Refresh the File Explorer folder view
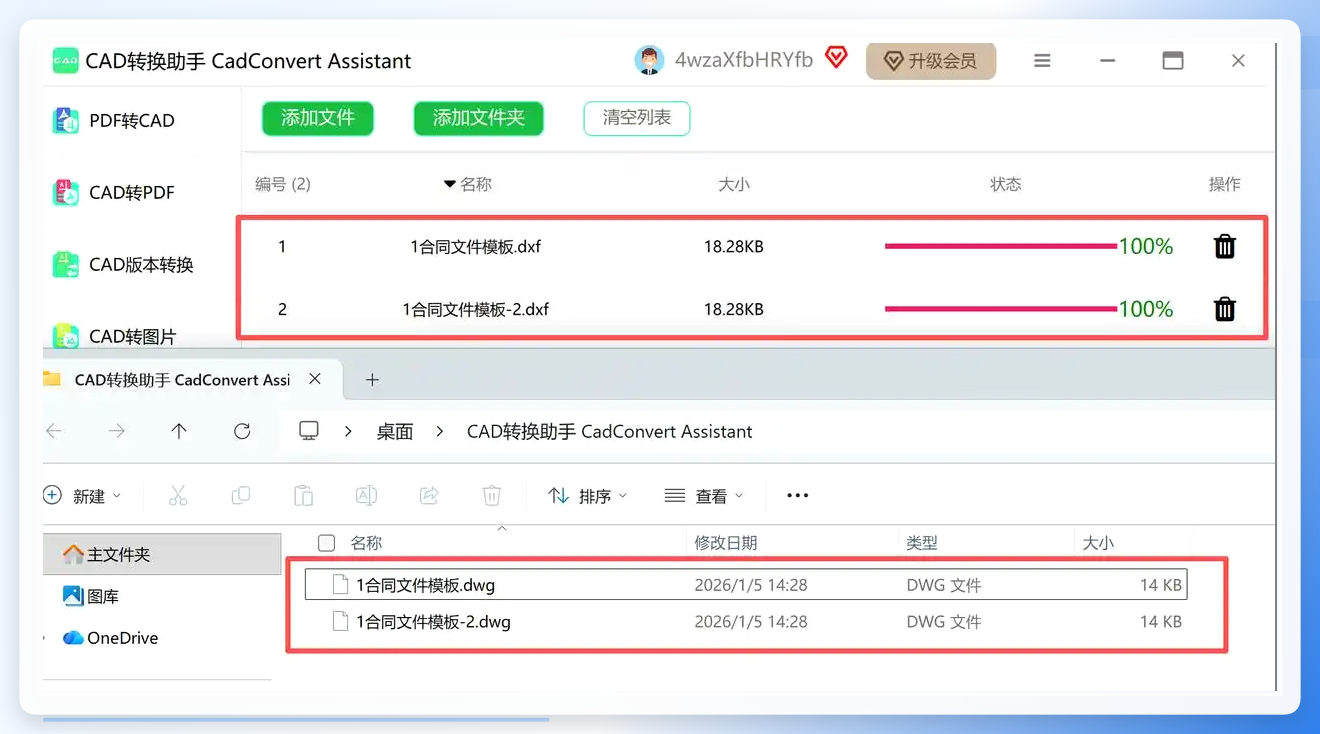This screenshot has height=734, width=1320. (x=242, y=431)
